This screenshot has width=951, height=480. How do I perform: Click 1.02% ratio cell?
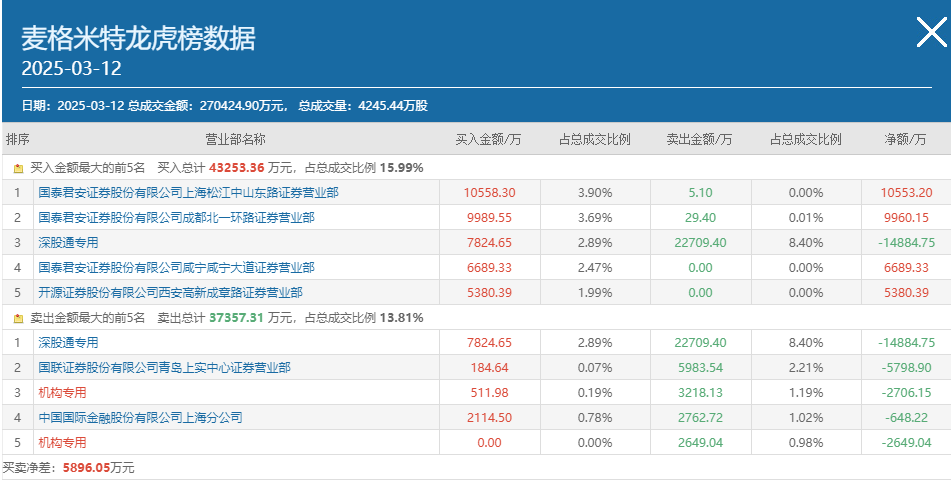[x=806, y=417]
